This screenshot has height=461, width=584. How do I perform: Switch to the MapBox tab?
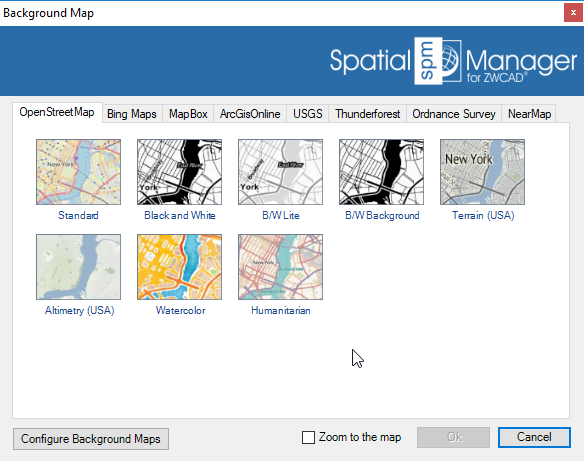click(x=188, y=114)
